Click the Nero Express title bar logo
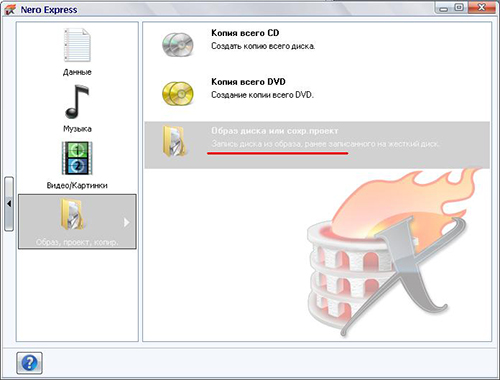 10,10
